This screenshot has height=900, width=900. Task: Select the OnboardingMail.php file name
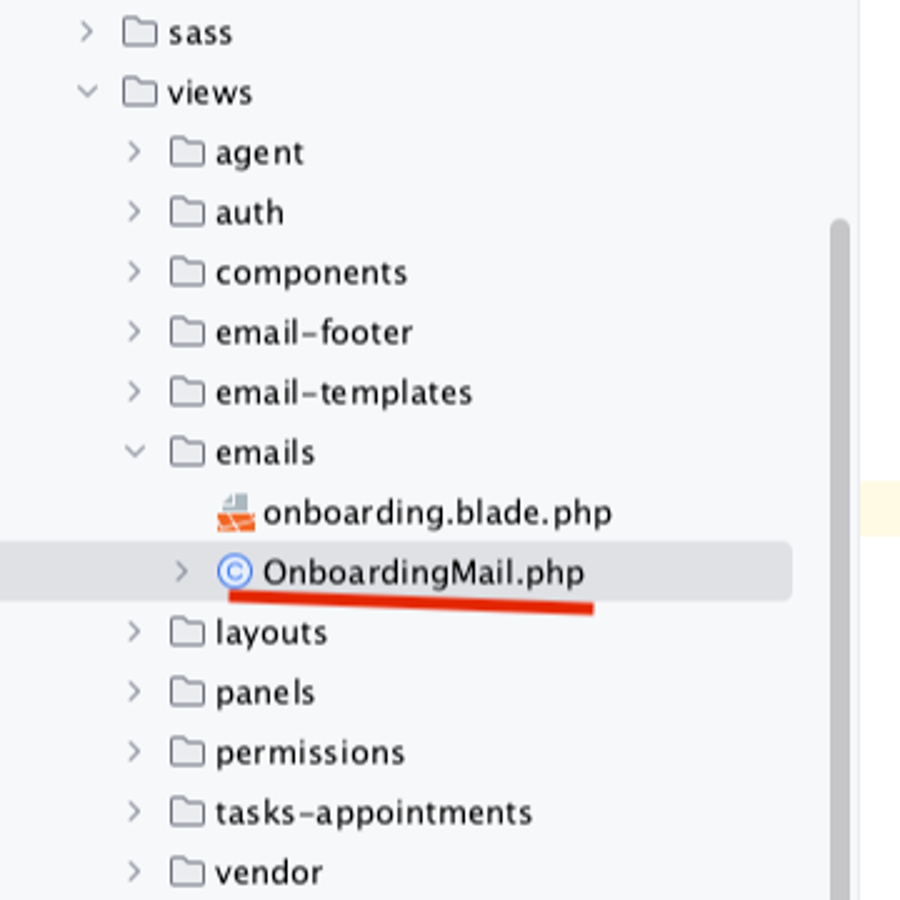(424, 573)
